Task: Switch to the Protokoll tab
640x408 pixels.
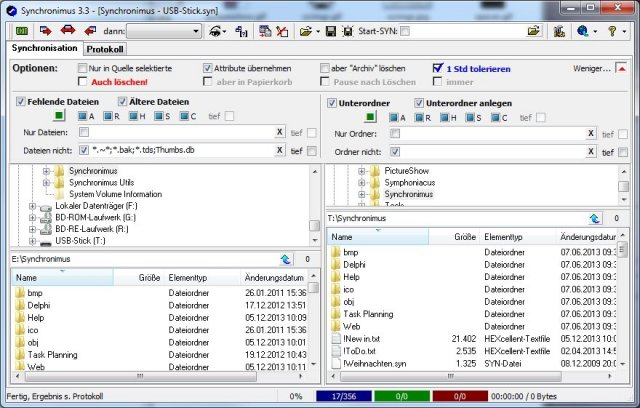Action: coord(105,48)
